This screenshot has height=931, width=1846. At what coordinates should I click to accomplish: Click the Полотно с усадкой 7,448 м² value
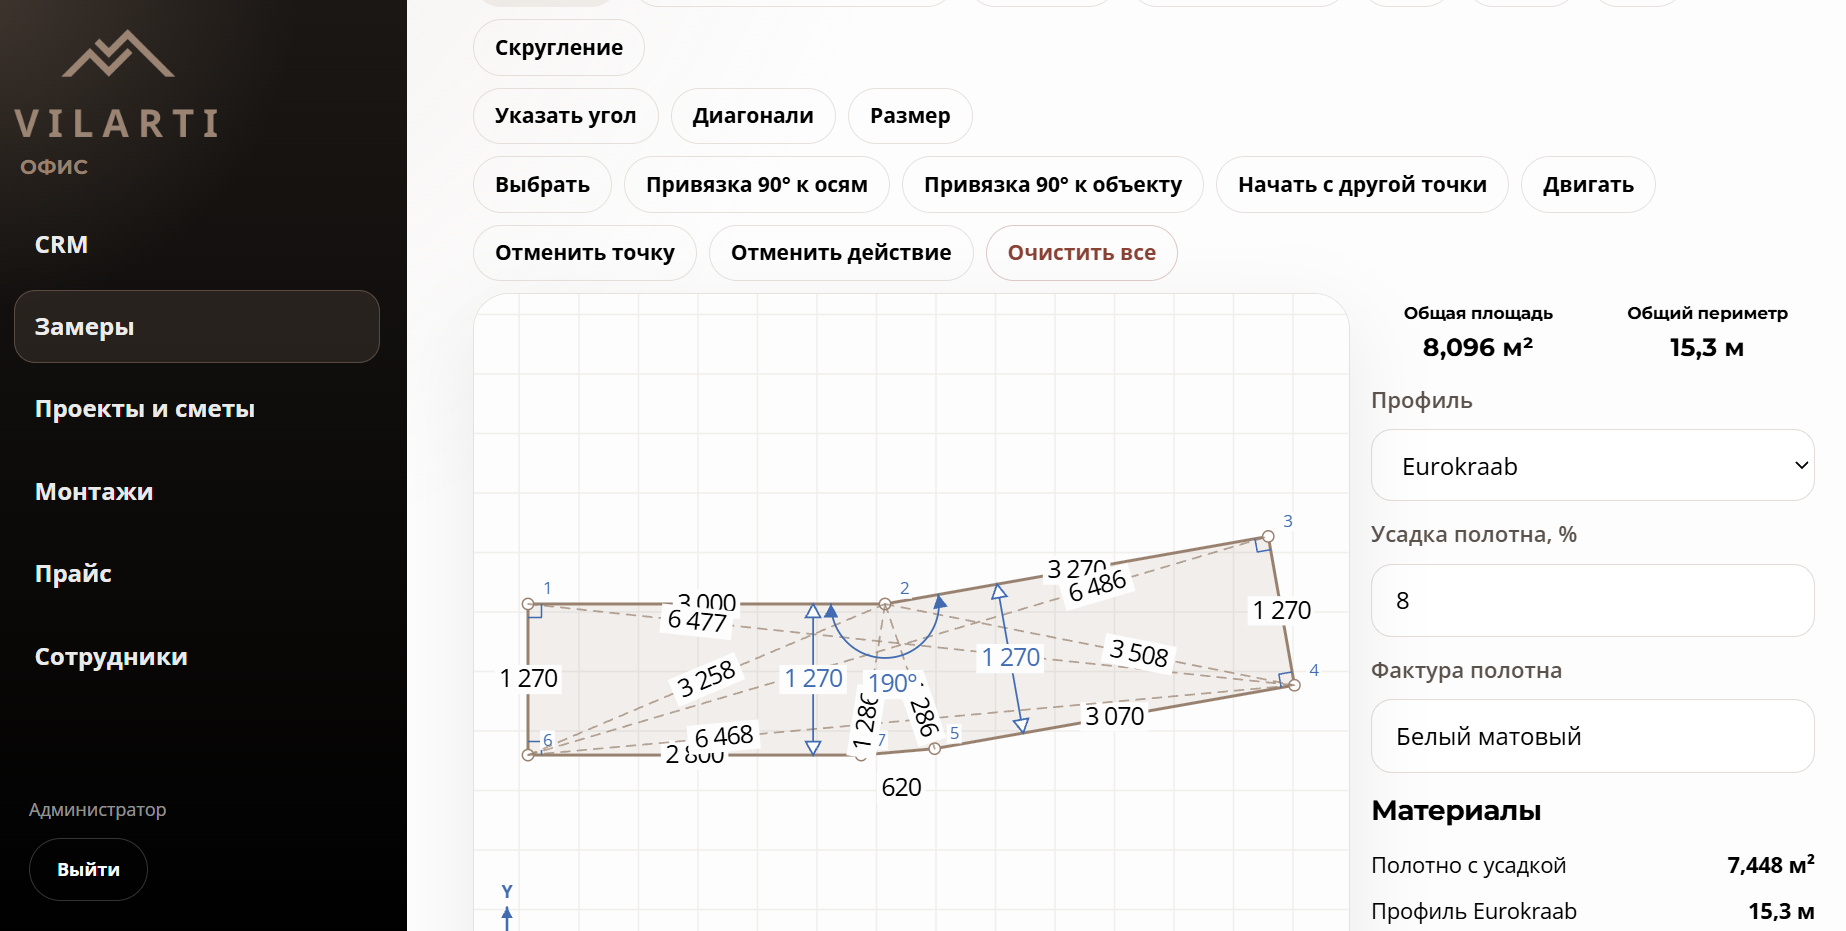coord(1770,865)
